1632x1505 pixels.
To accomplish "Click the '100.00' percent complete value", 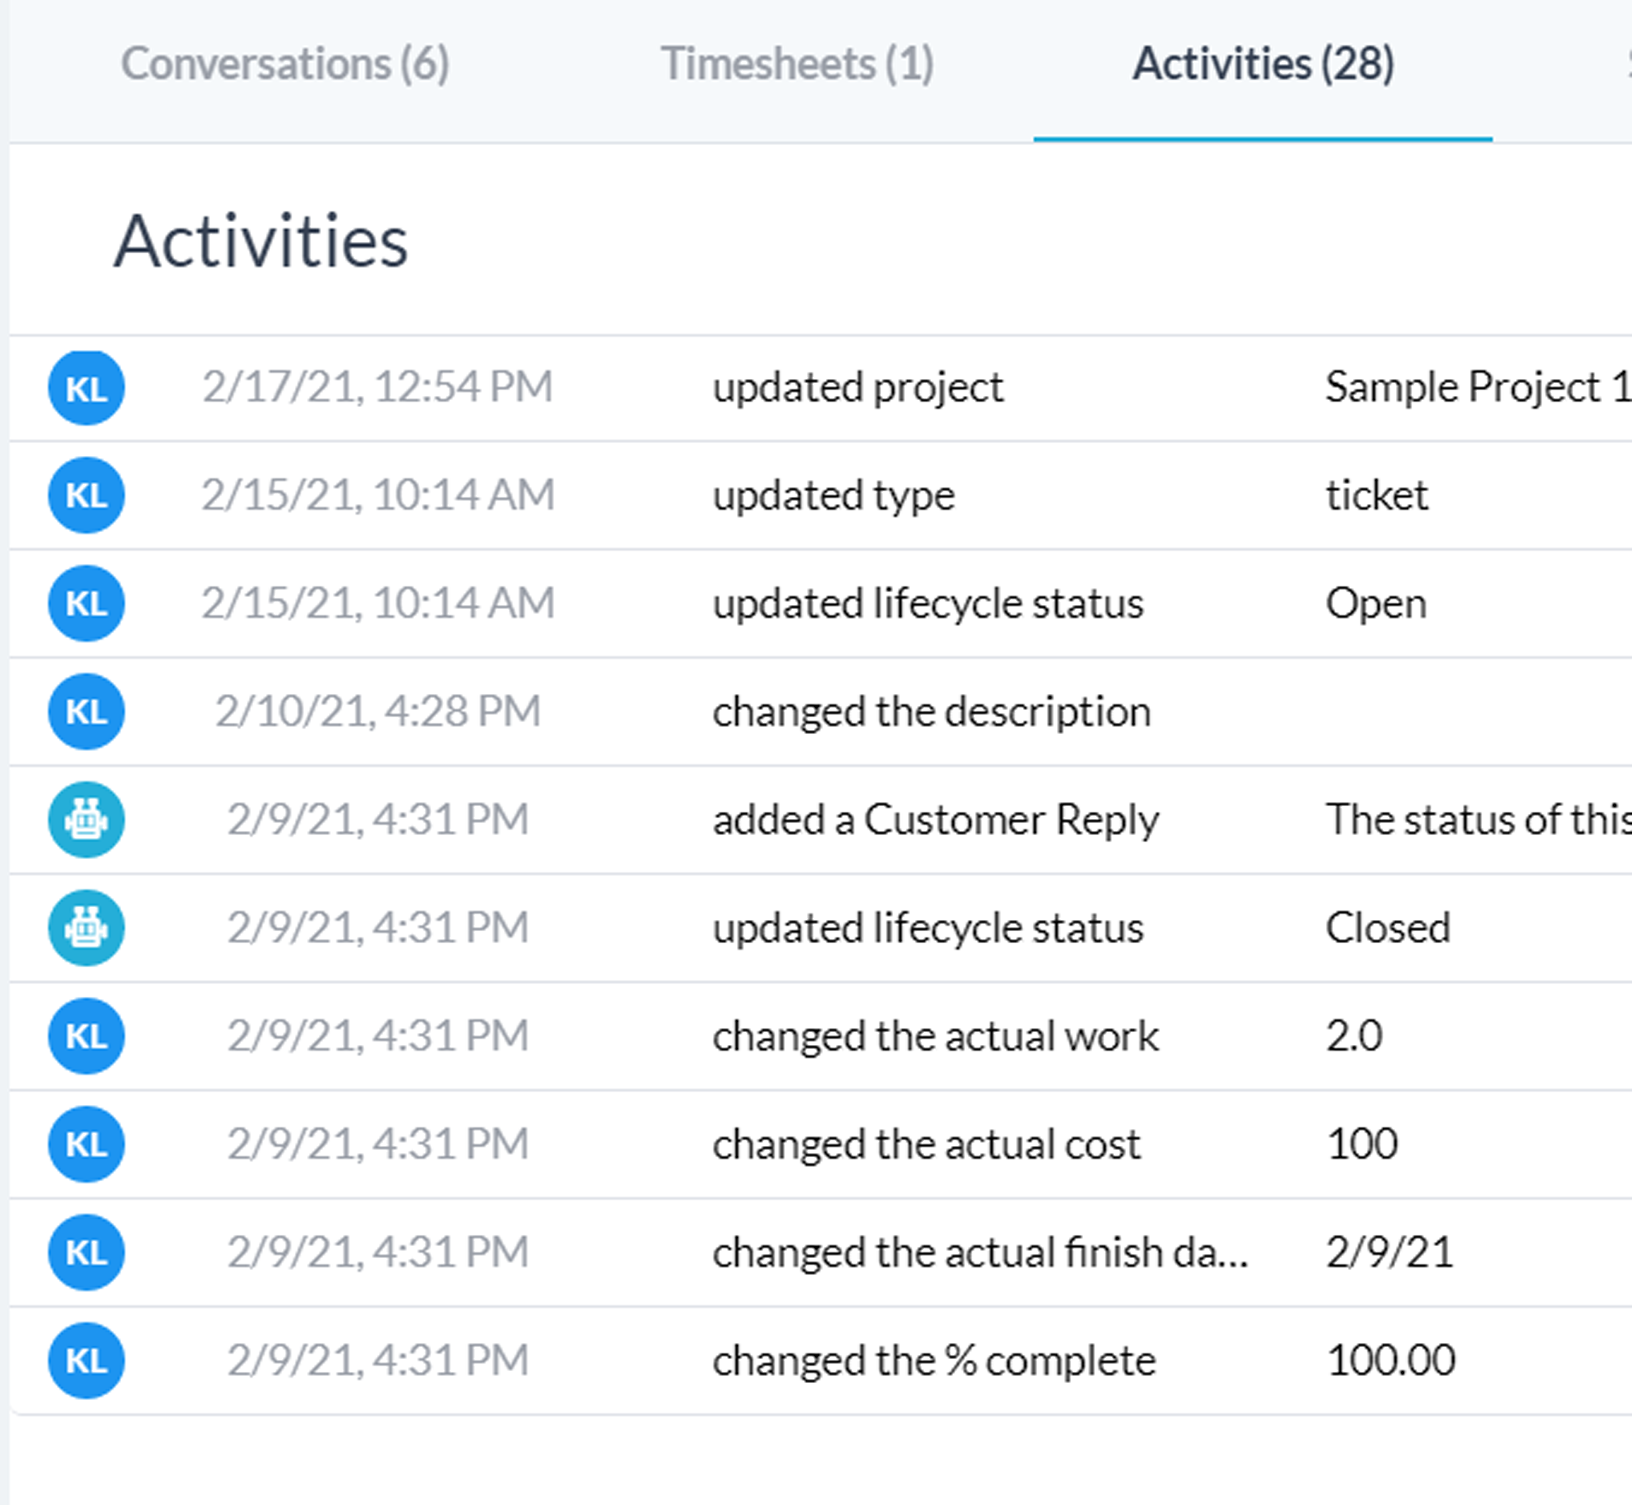I will coord(1390,1360).
